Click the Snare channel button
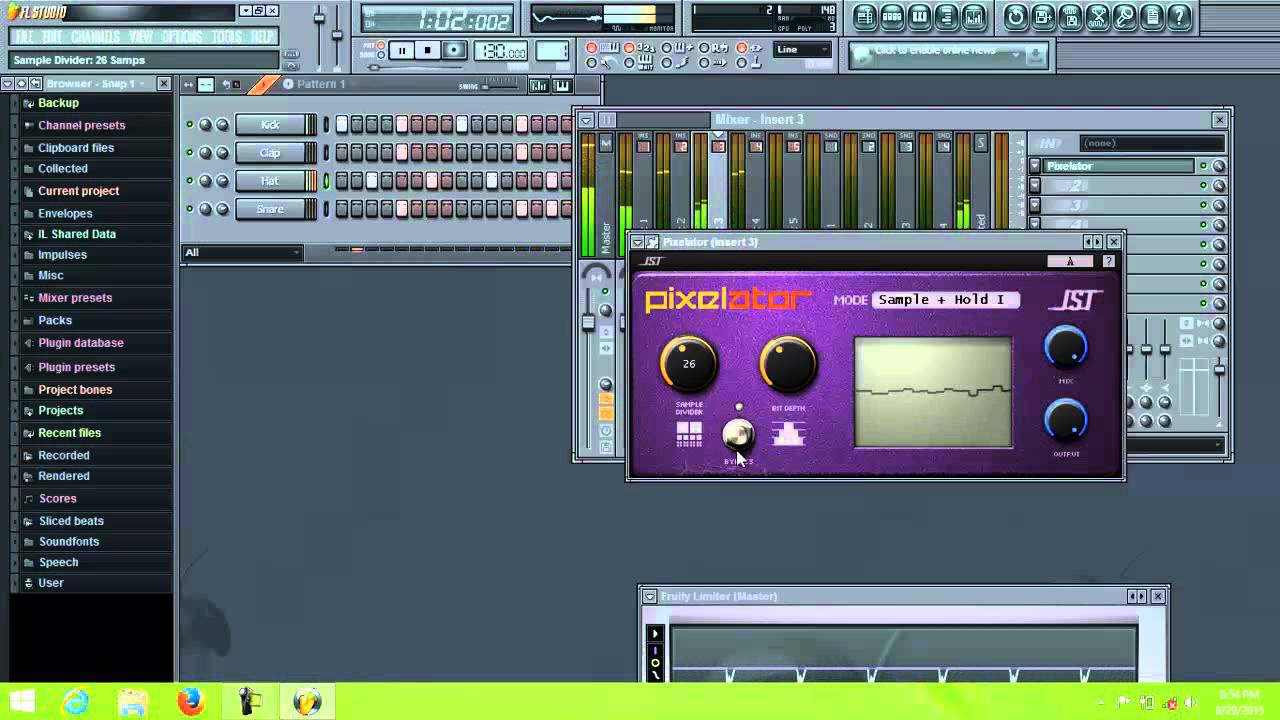 coord(270,209)
